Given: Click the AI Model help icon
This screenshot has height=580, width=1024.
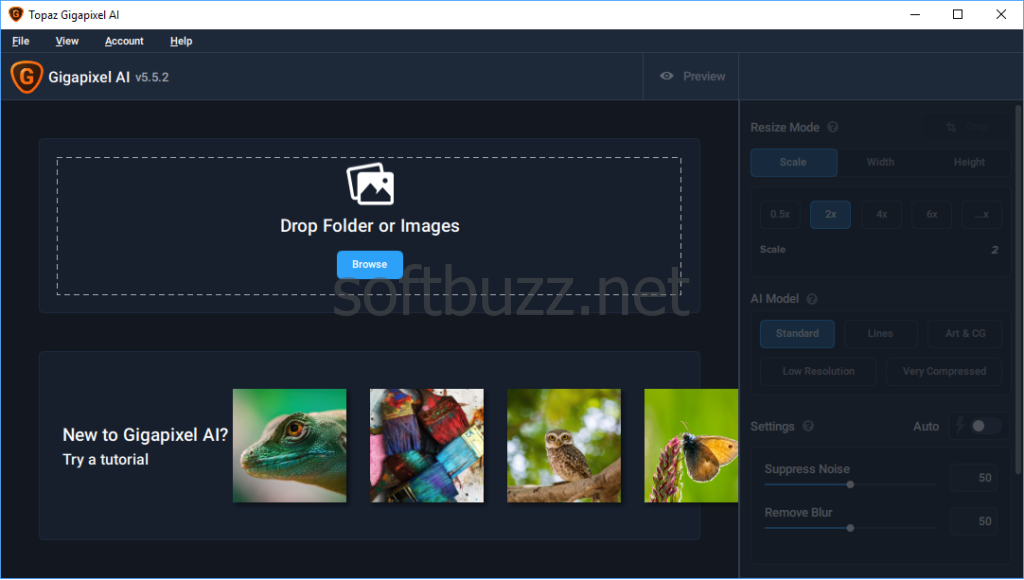Looking at the screenshot, I should pos(812,299).
